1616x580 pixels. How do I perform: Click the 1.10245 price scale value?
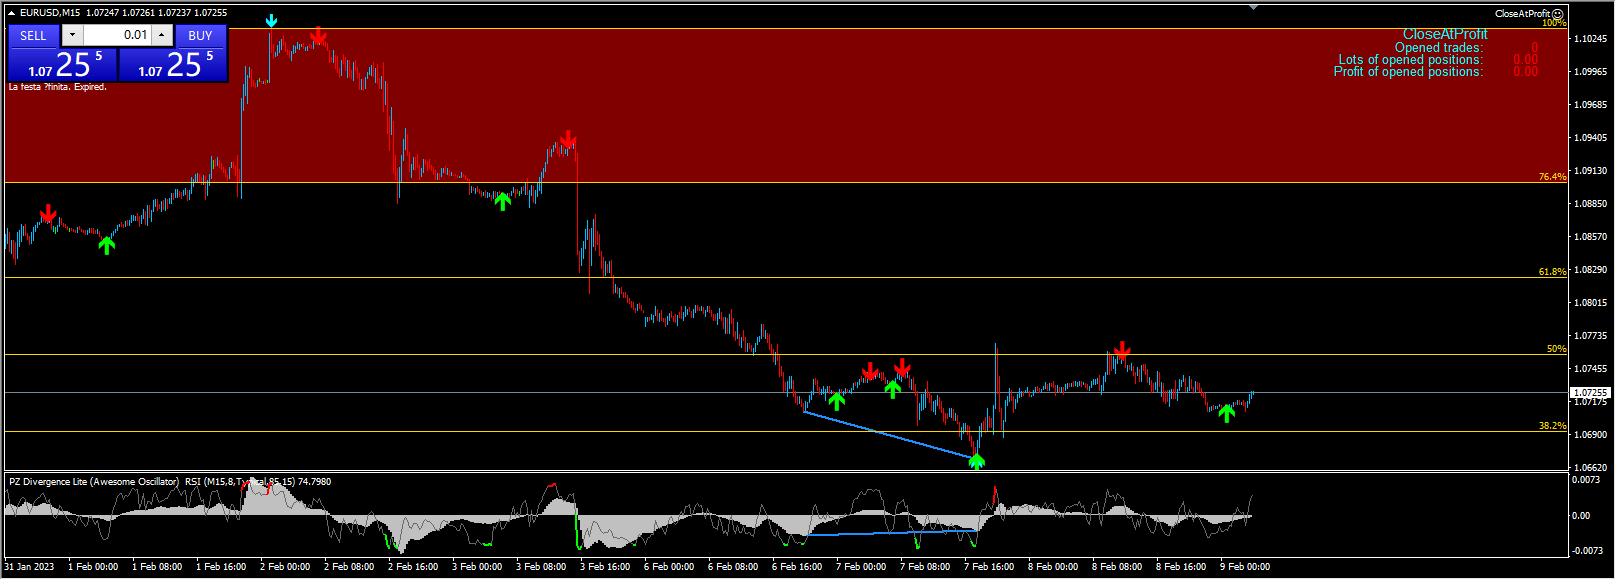tap(1591, 38)
